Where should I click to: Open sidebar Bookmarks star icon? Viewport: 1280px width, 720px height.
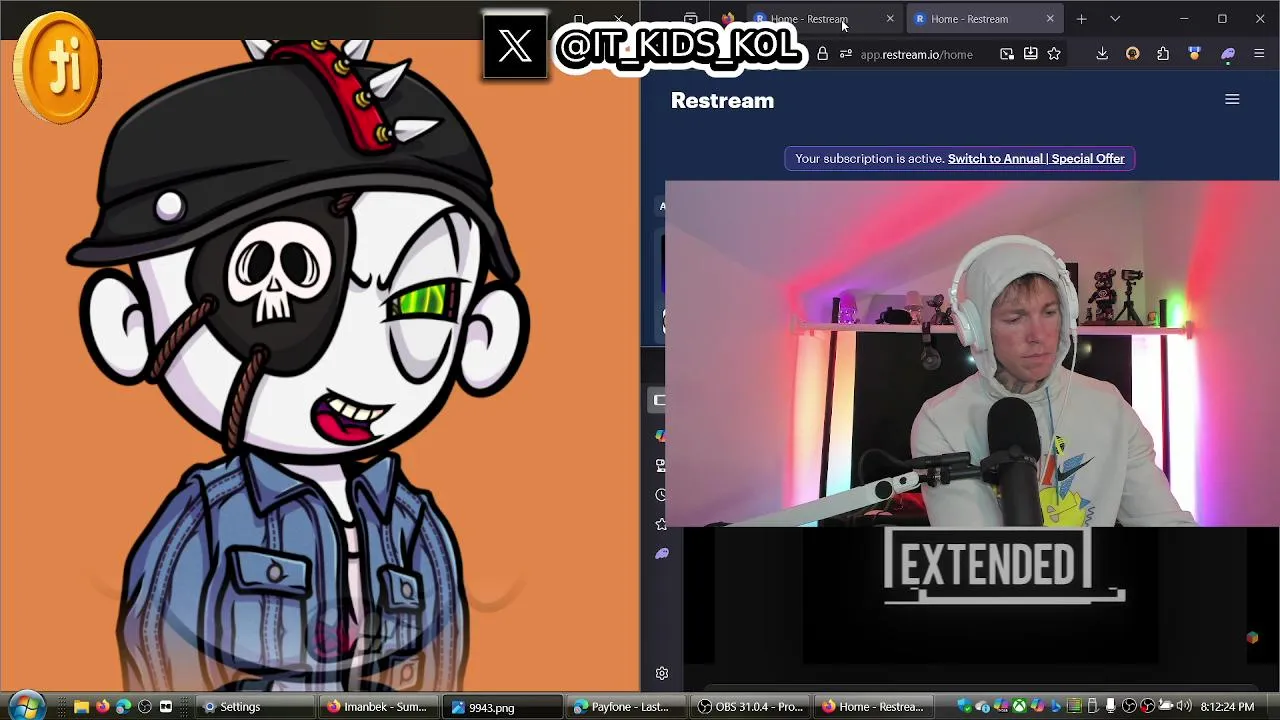(x=661, y=524)
